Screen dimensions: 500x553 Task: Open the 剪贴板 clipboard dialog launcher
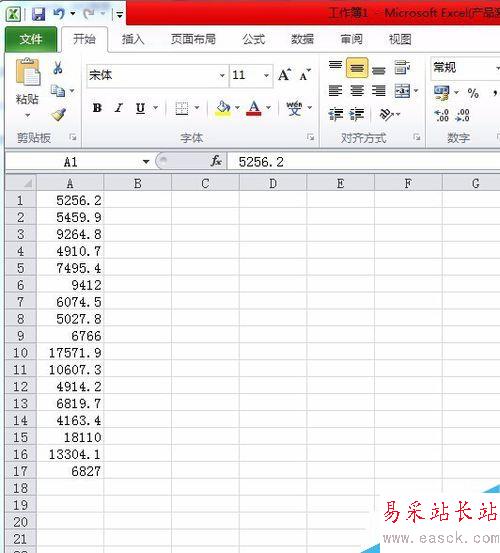(x=73, y=138)
